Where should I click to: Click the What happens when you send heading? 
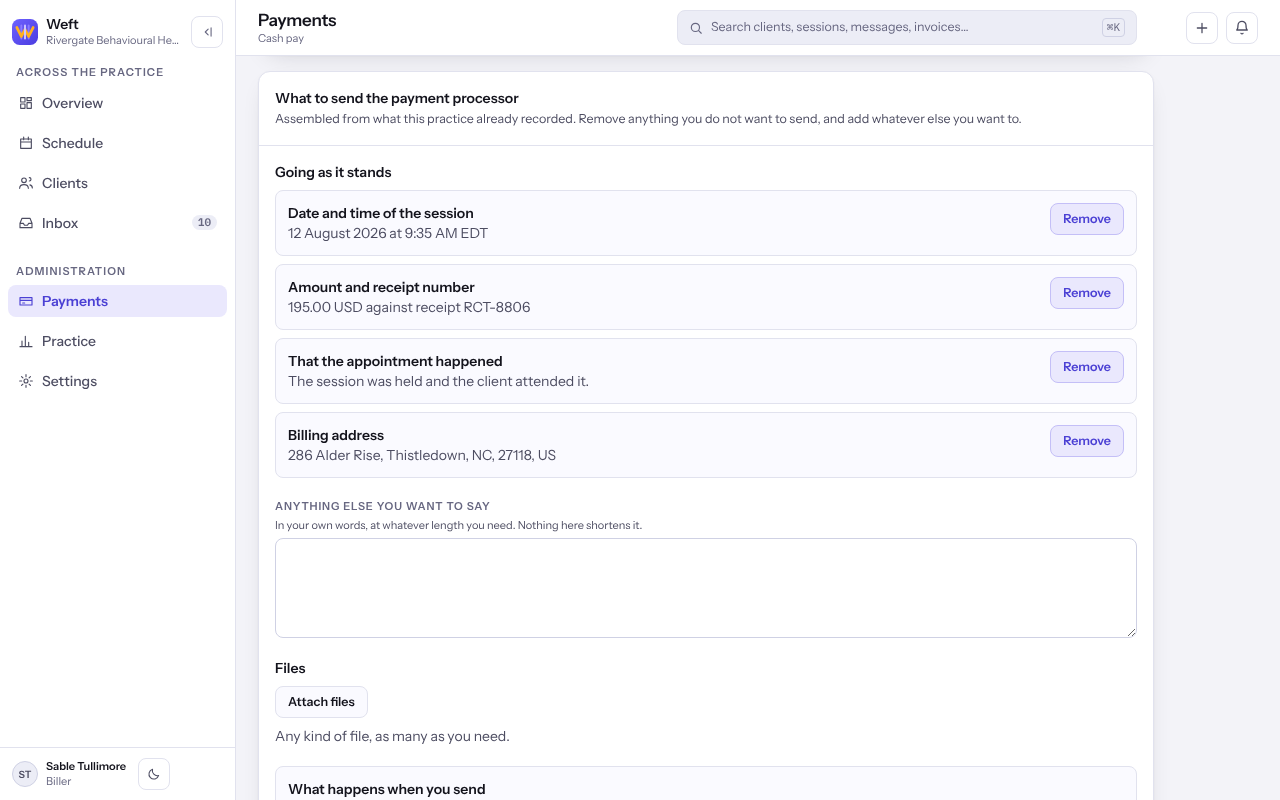point(387,789)
